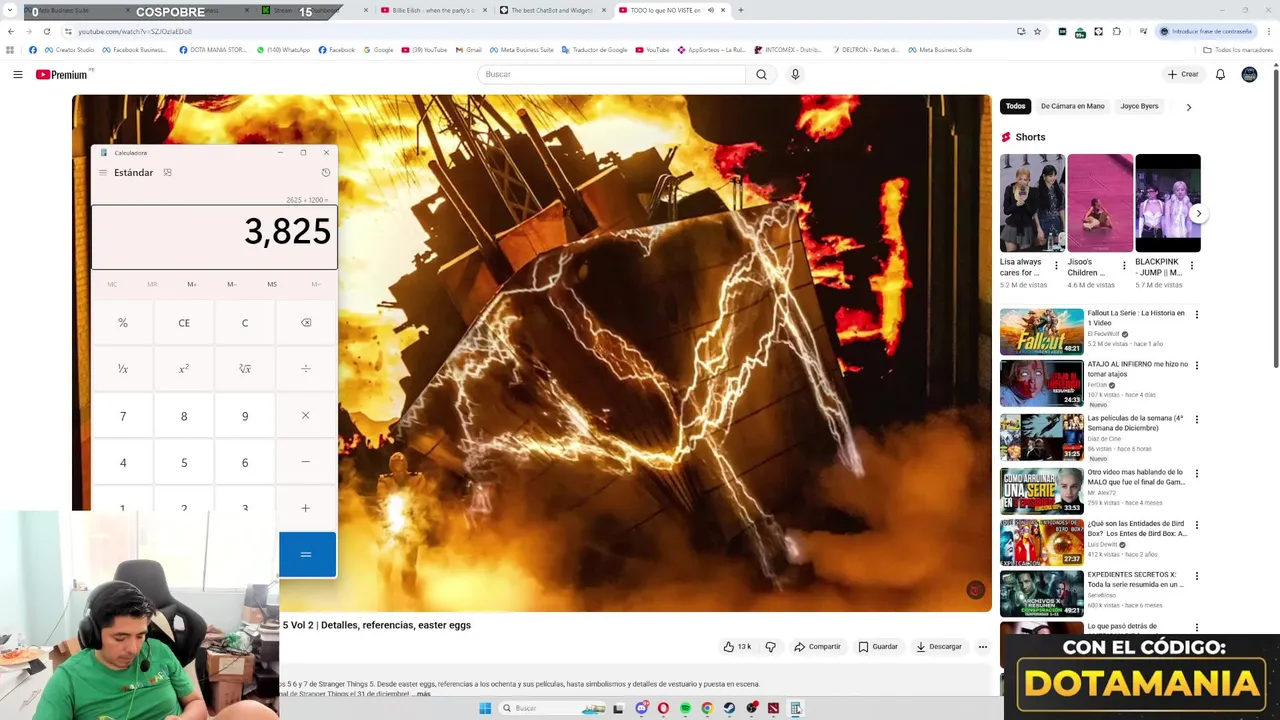Click the Calculator multiply key

click(x=306, y=416)
